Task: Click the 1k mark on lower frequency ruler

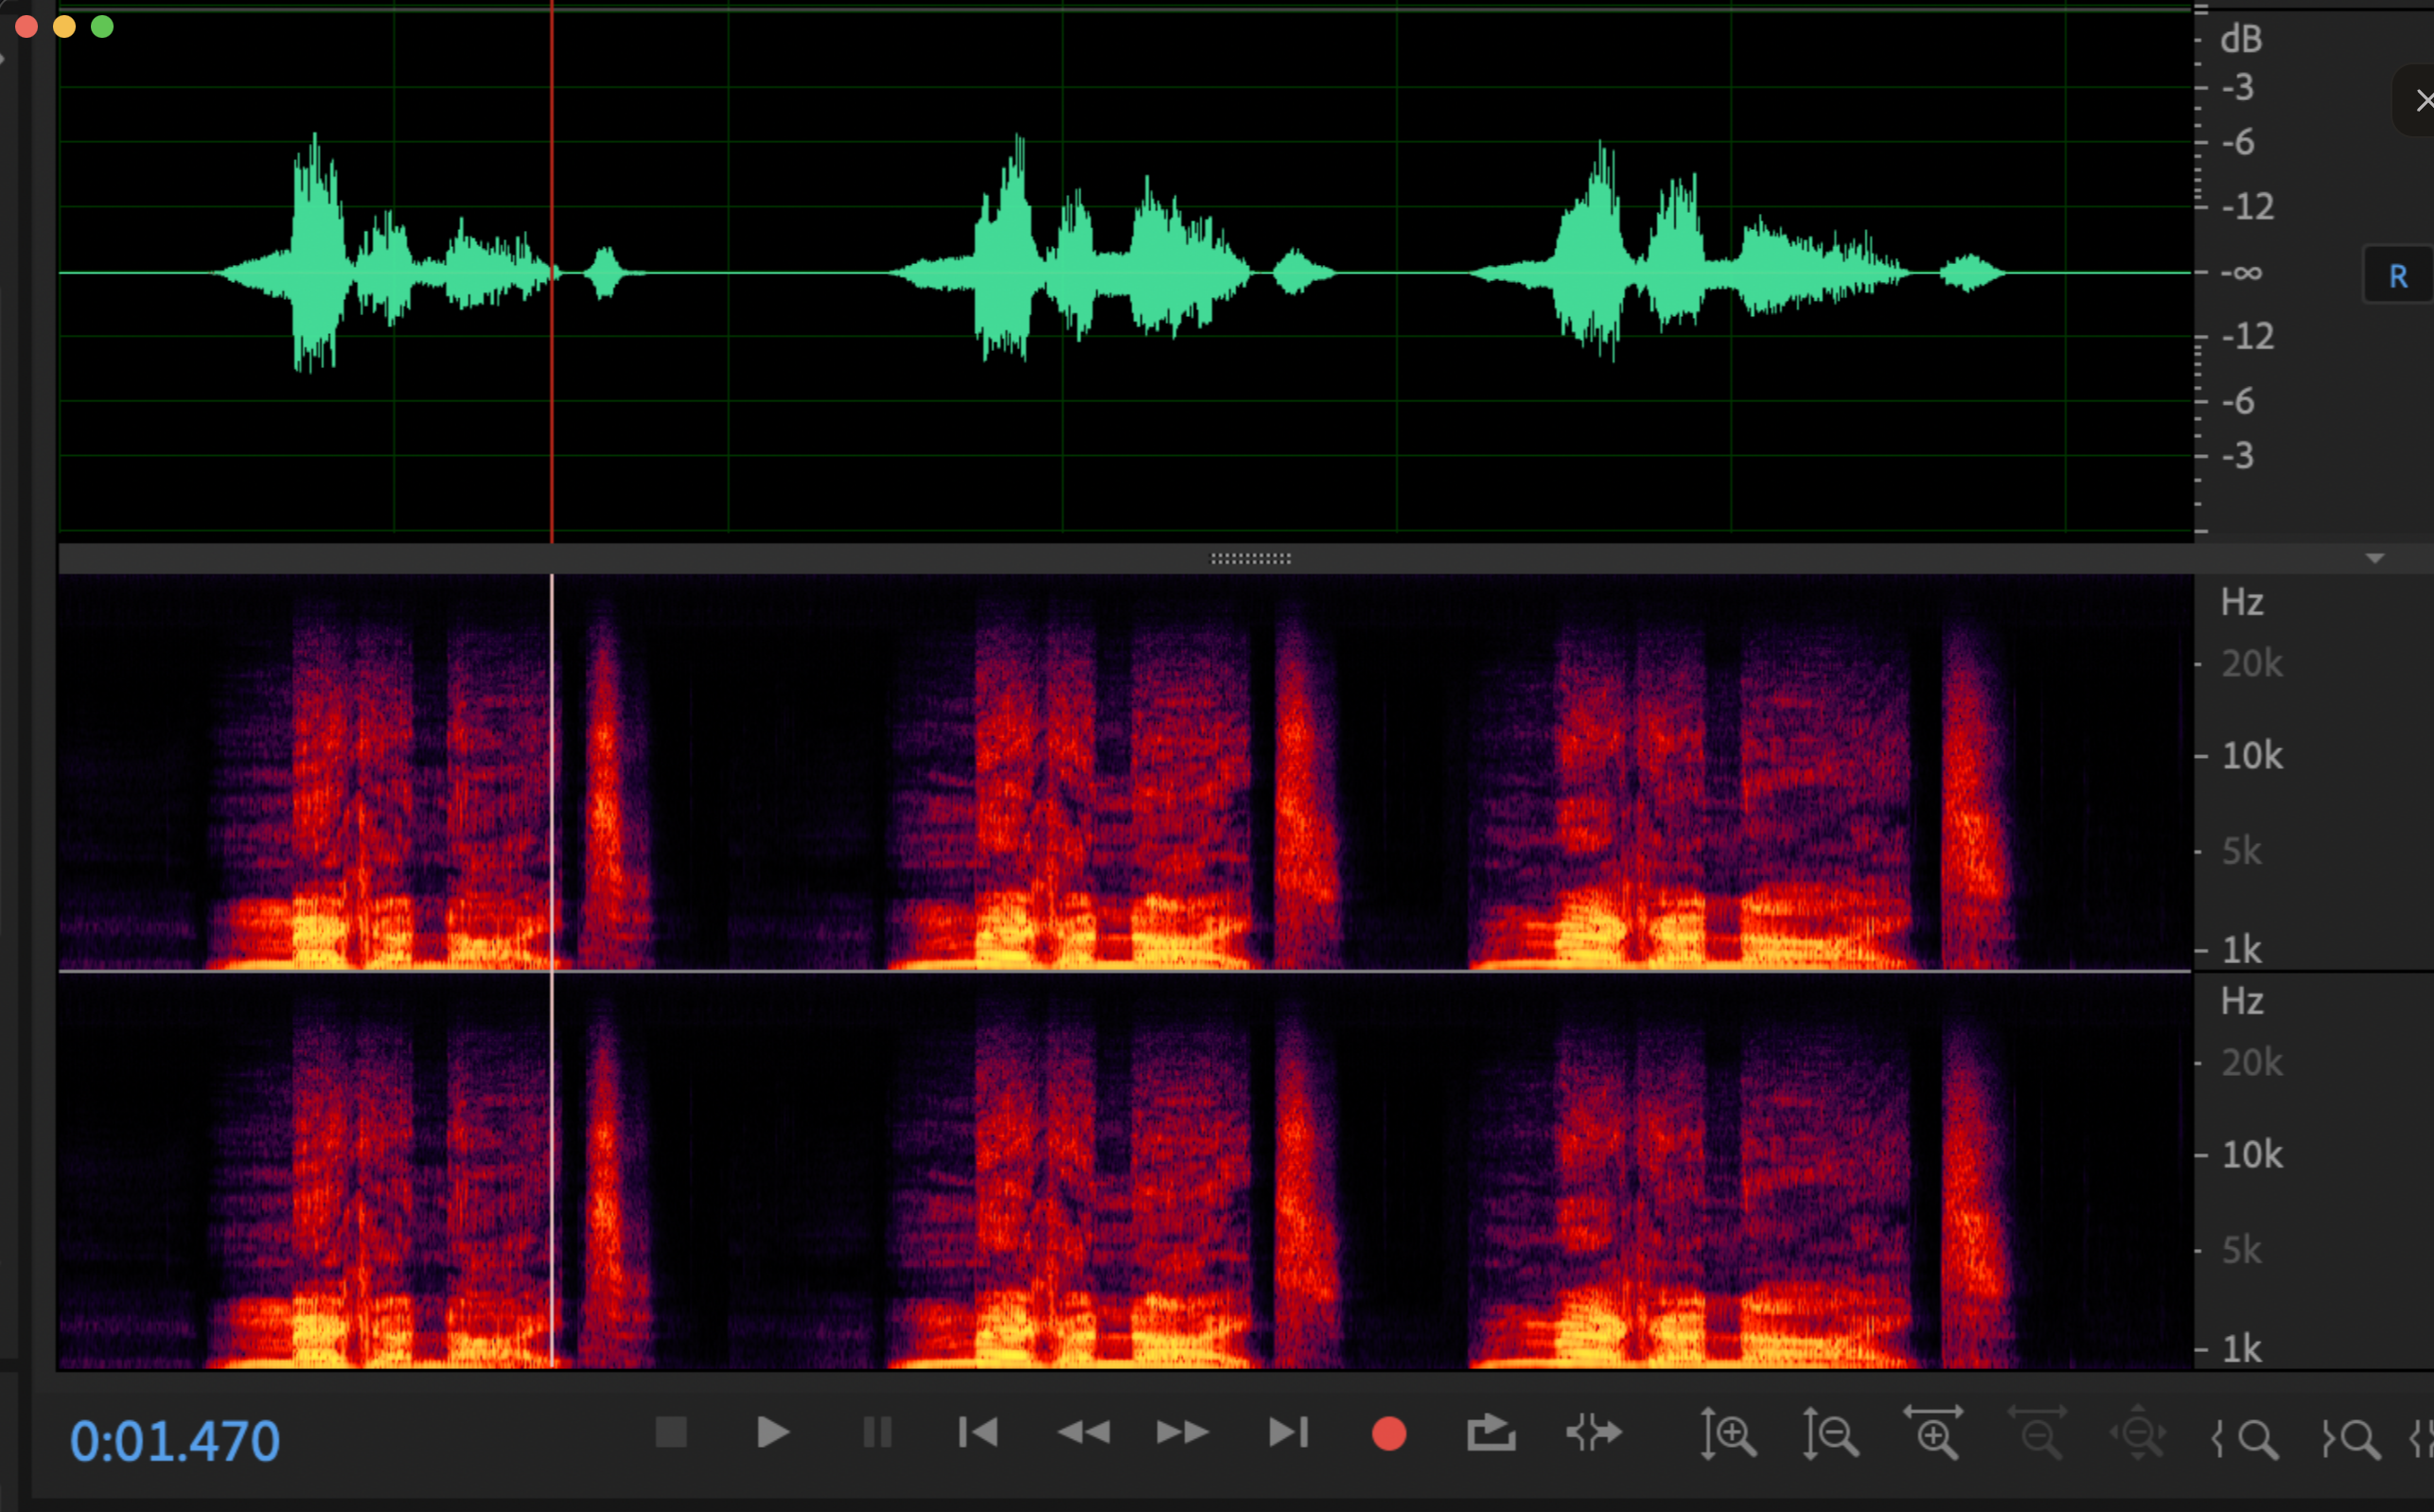Action: pos(2242,1350)
